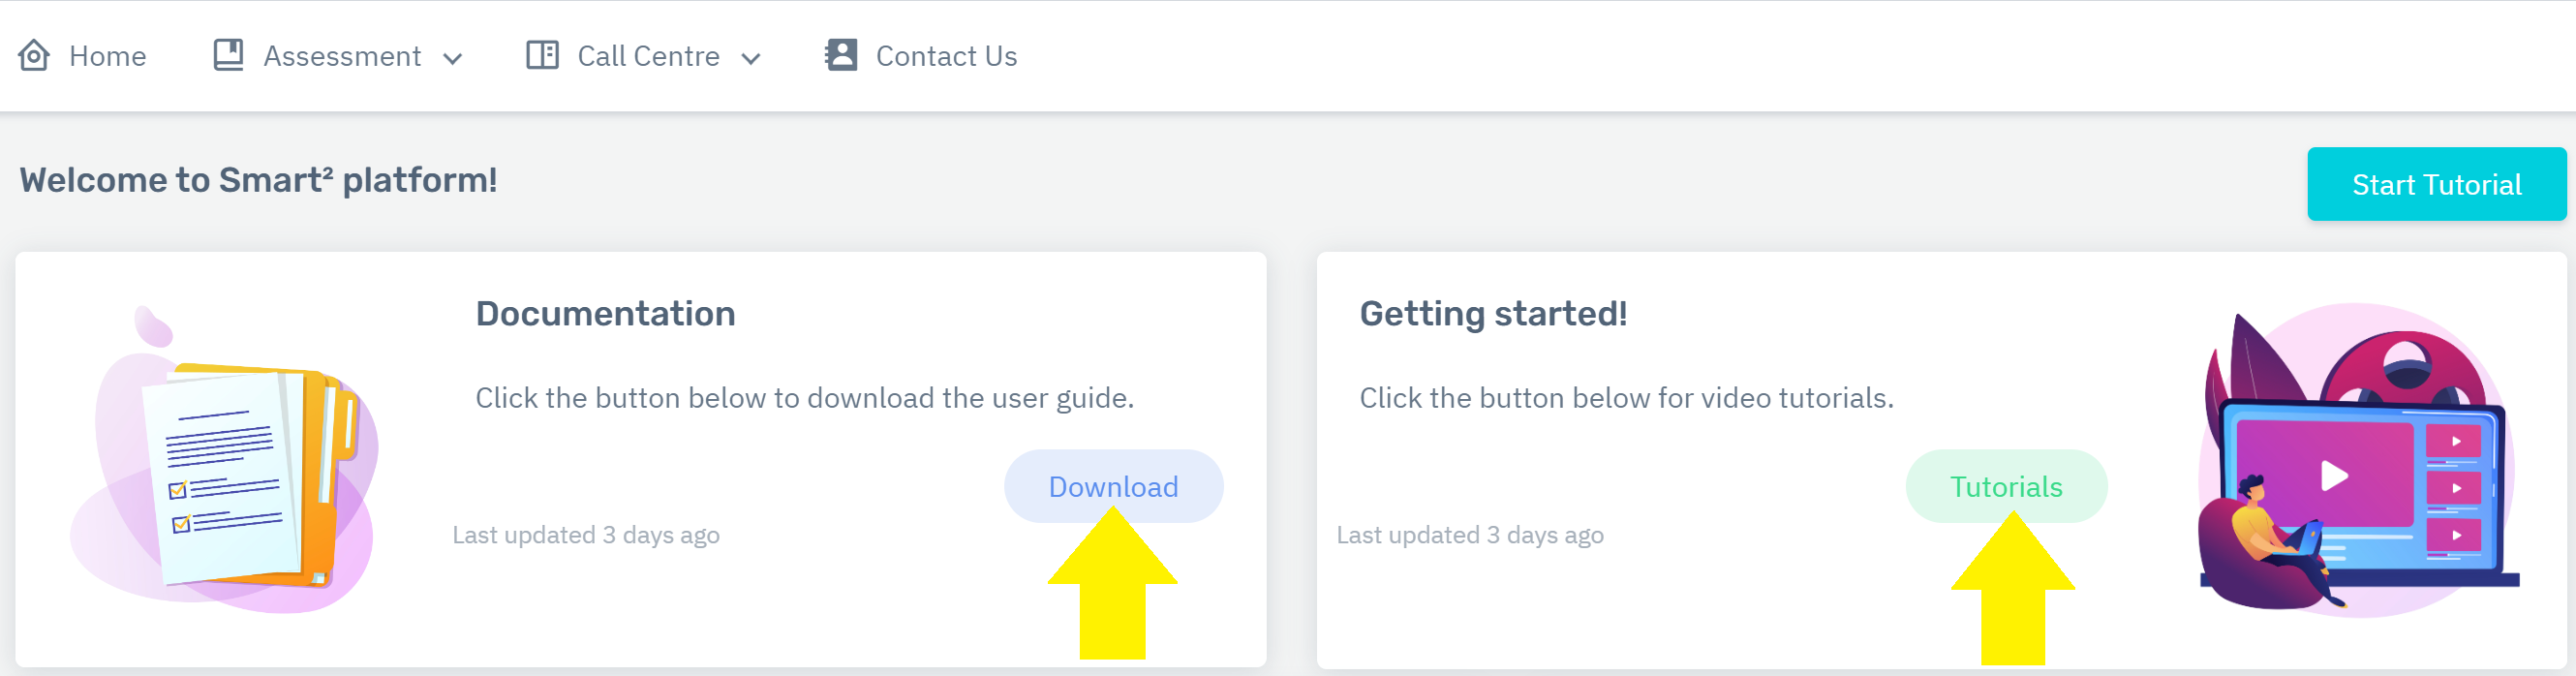
Task: Click the book icon next to Assessment
Action: [x=228, y=55]
